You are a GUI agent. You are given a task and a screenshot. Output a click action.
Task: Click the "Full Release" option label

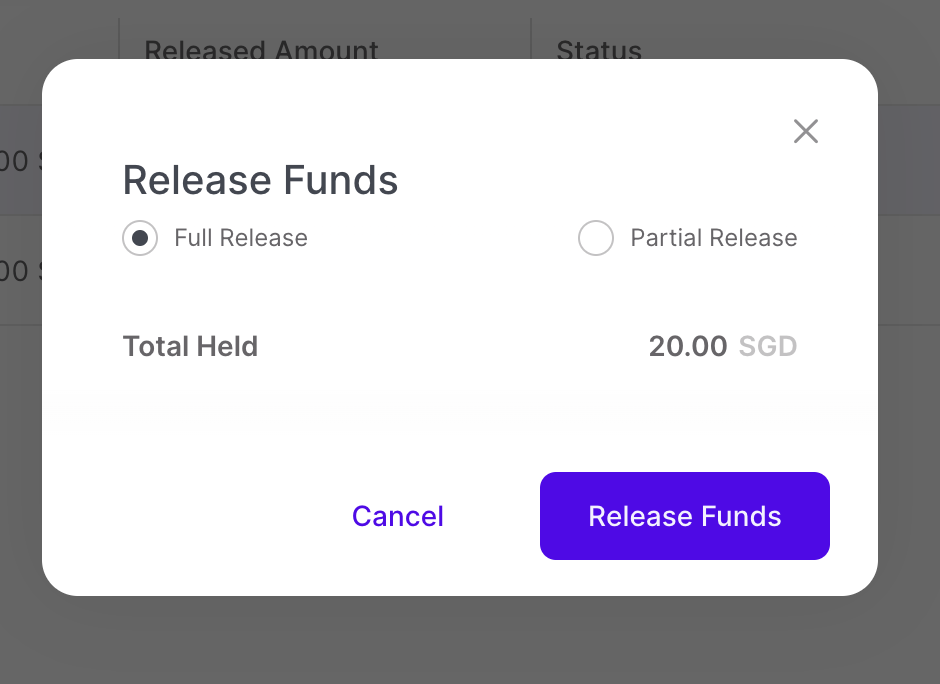pos(241,238)
